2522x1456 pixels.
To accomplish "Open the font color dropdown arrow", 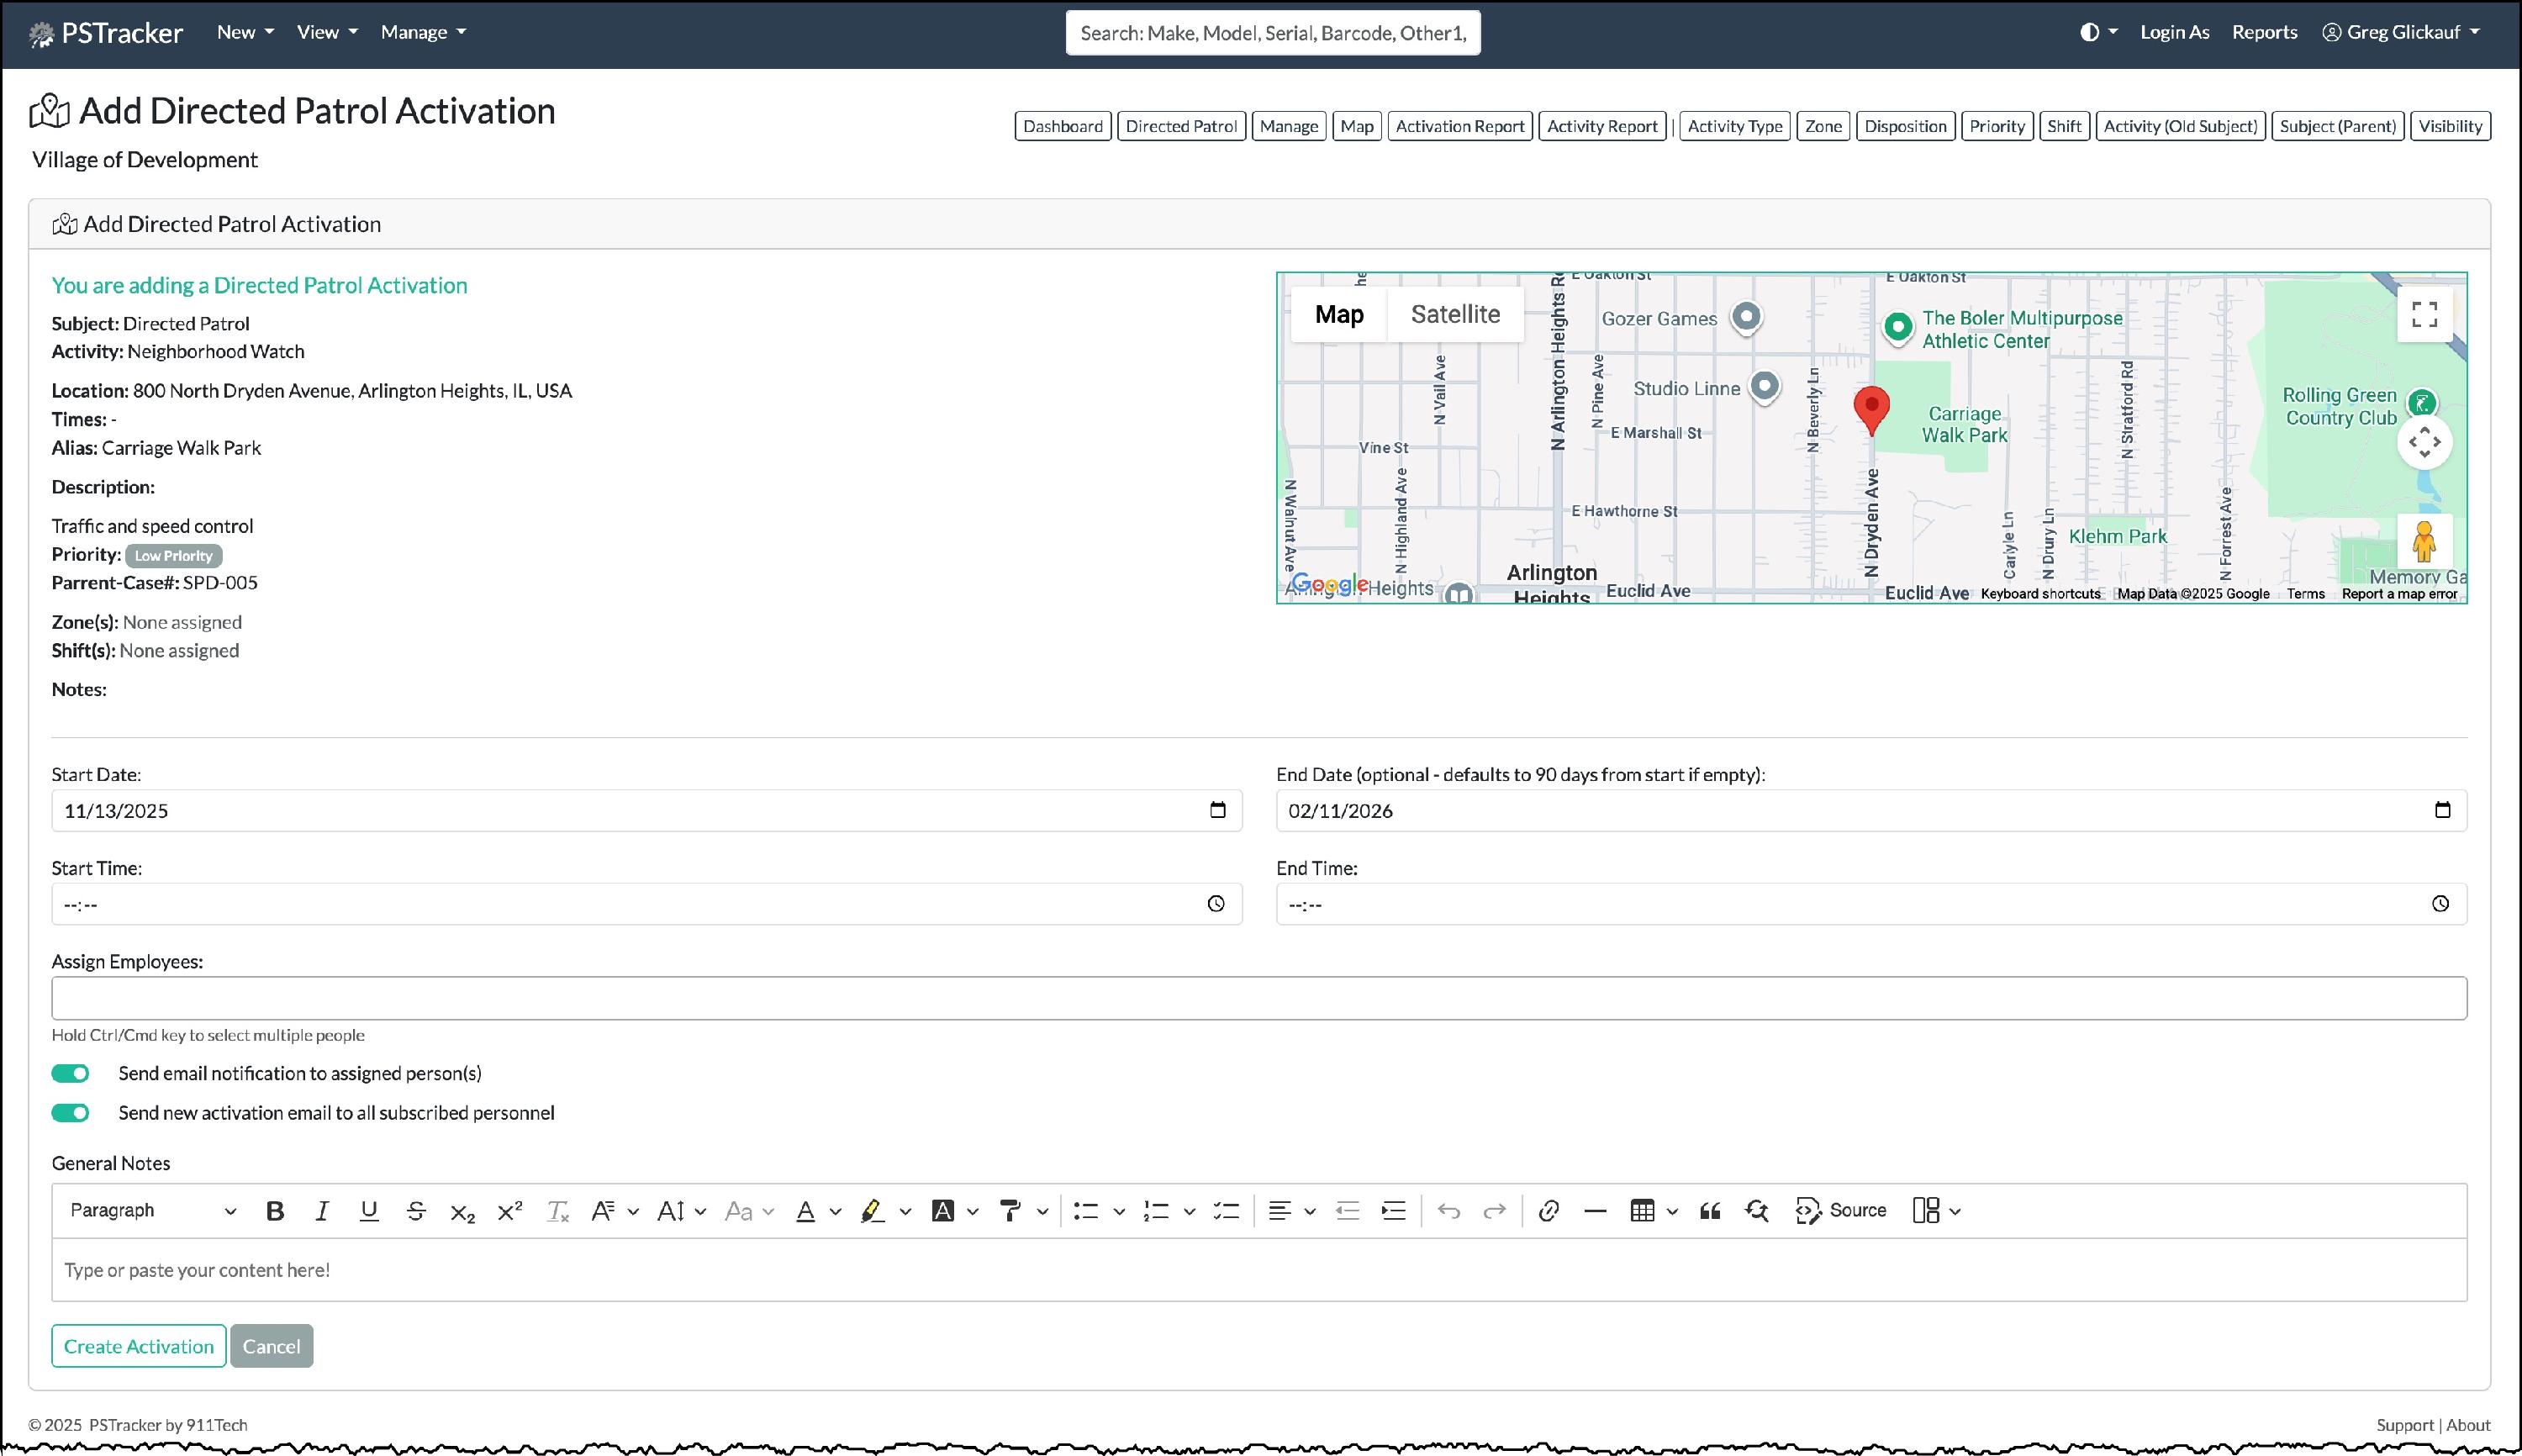I will (x=836, y=1212).
